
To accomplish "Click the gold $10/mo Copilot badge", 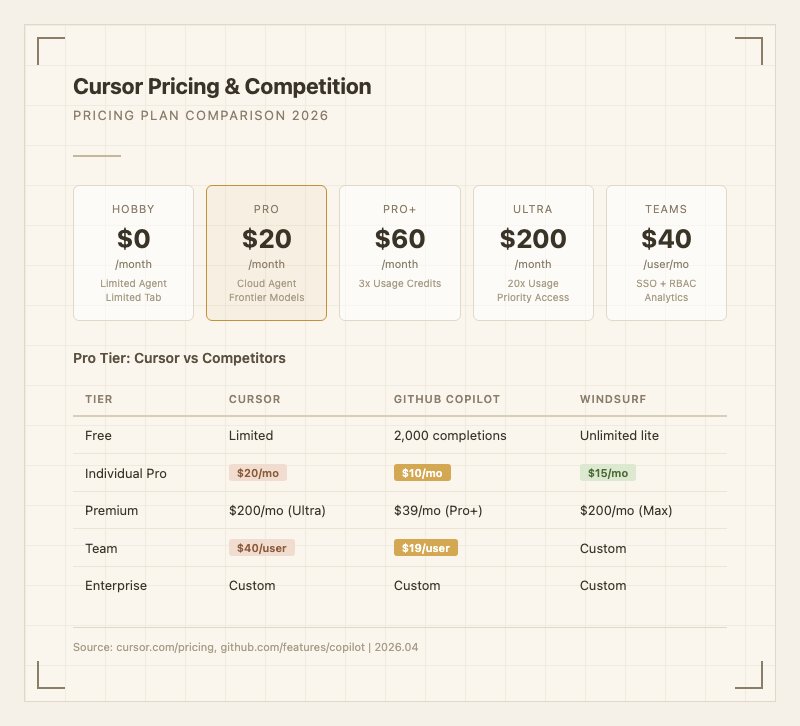I will coord(424,473).
